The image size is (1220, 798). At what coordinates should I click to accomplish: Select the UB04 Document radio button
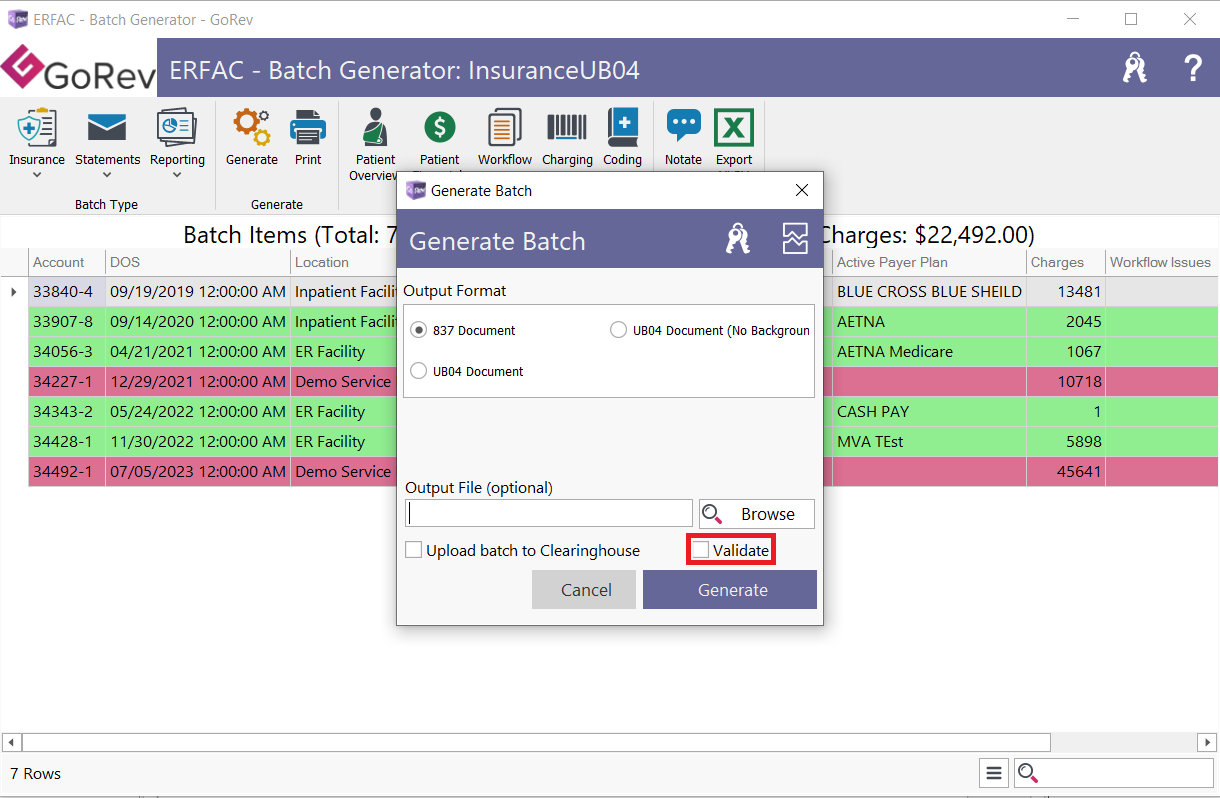tap(420, 371)
